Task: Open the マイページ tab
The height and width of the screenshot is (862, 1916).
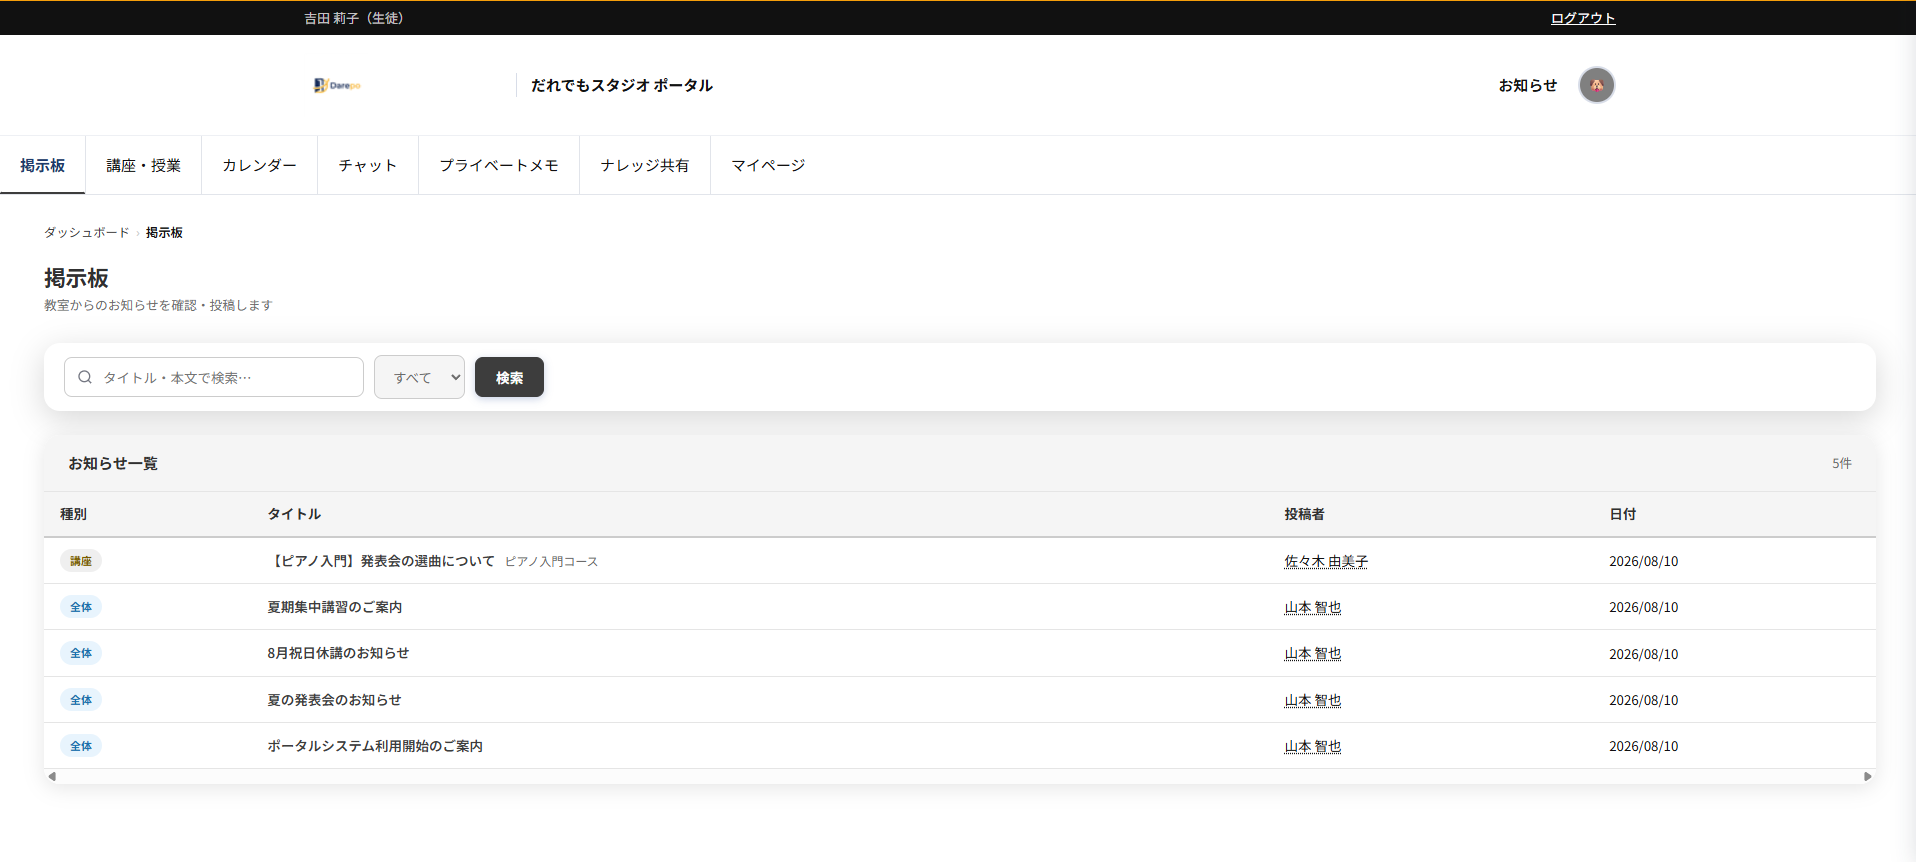Action: pos(768,165)
